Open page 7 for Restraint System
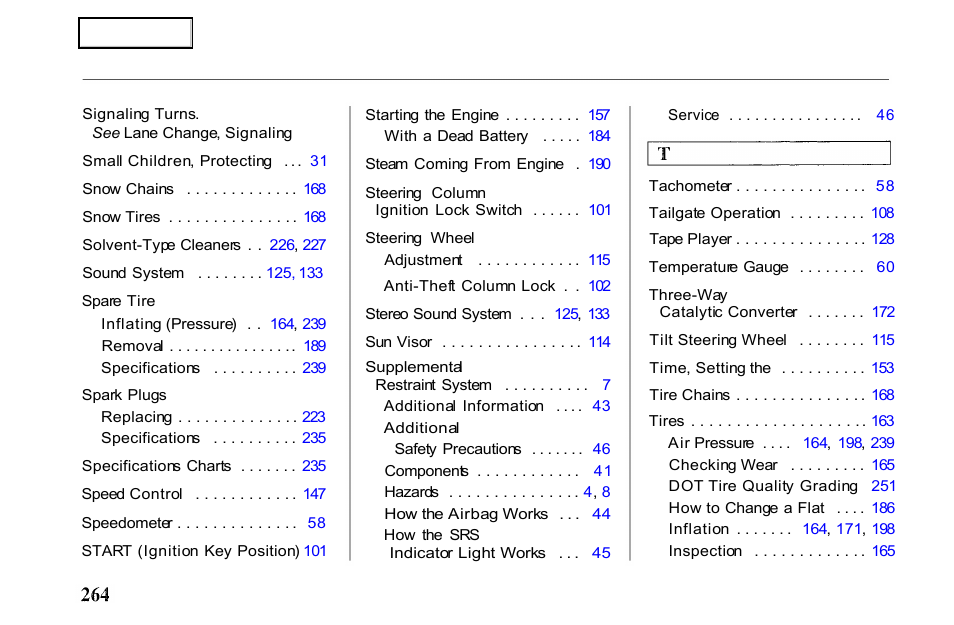This screenshot has width=954, height=625. pos(607,385)
